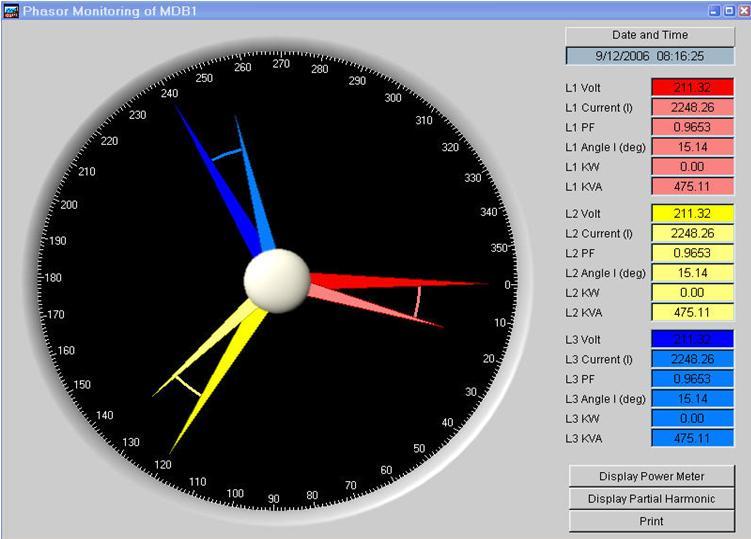Image resolution: width=751 pixels, height=539 pixels.
Task: Click the app icon in title bar
Action: point(11,10)
